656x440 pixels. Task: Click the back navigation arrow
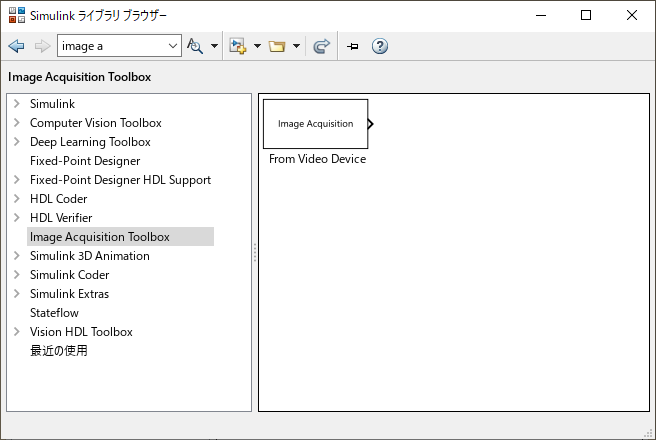16,46
